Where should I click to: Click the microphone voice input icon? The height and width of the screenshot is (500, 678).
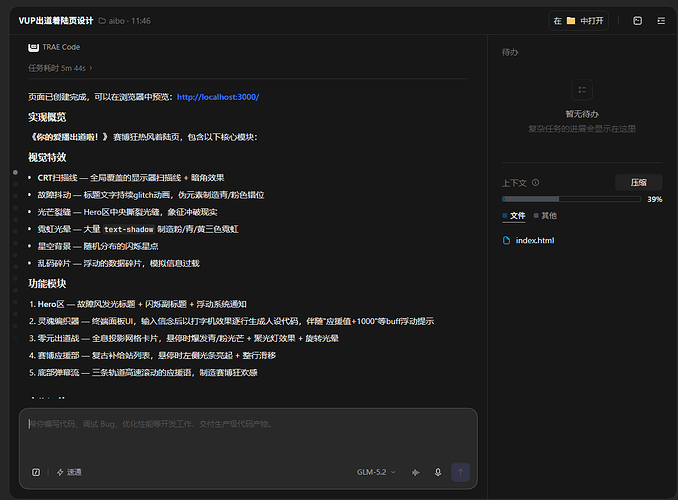click(438, 472)
